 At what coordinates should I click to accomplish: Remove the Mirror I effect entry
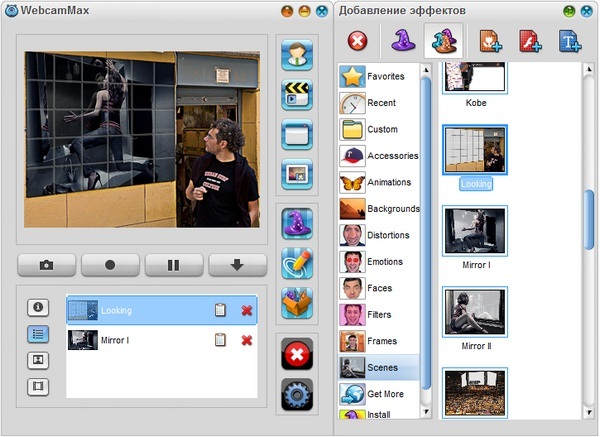[x=247, y=341]
